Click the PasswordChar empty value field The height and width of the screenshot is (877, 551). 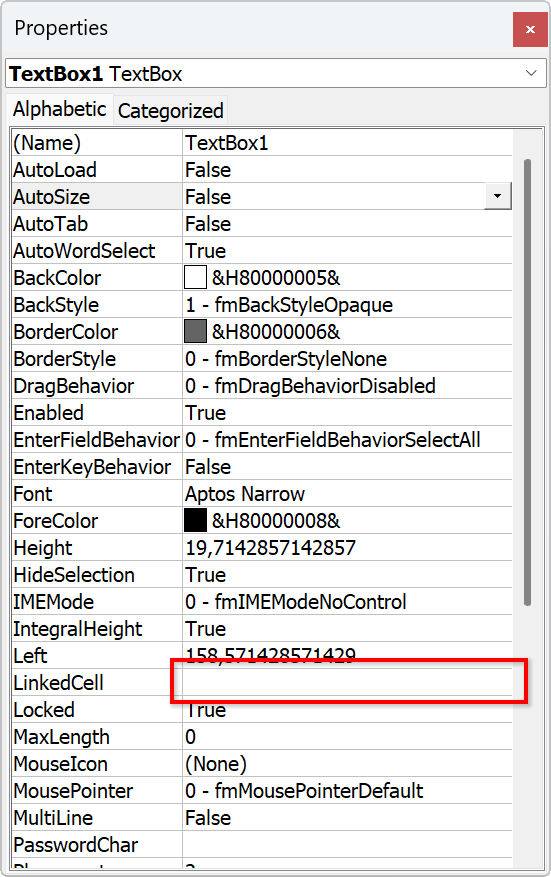(x=347, y=845)
